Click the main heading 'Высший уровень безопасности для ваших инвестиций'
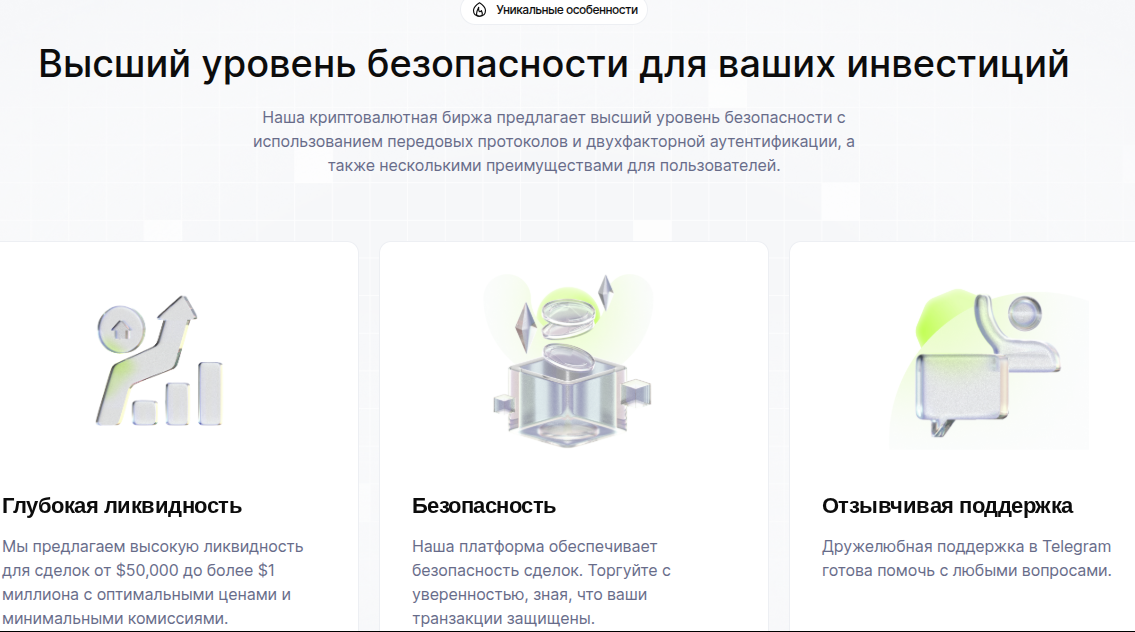This screenshot has width=1135, height=632. [554, 64]
